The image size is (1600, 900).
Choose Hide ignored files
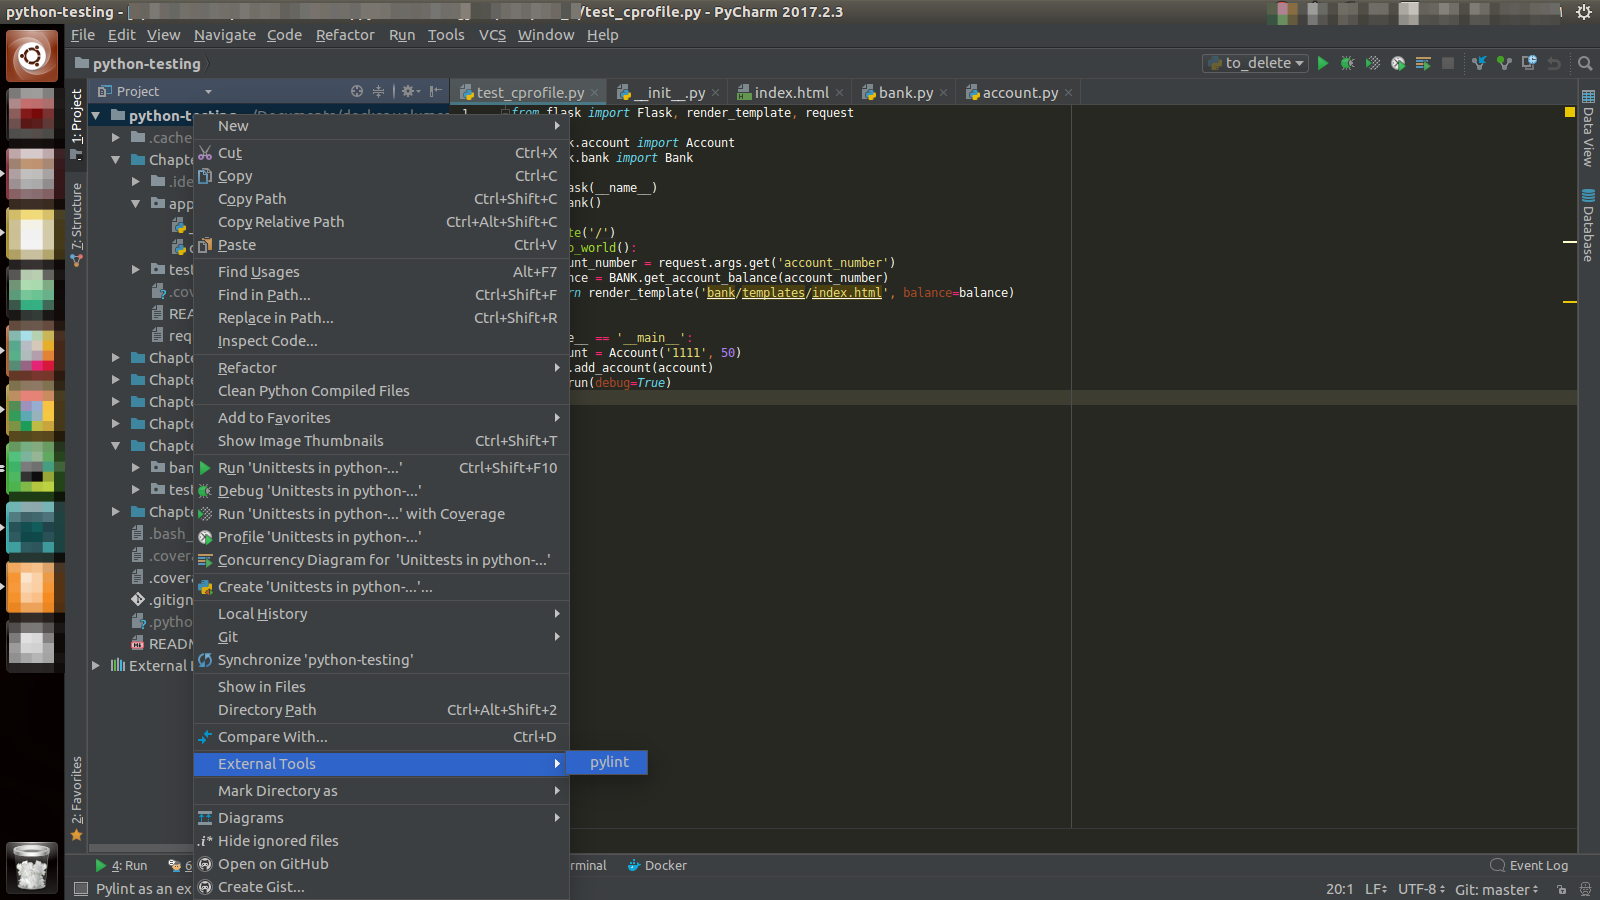point(381,841)
